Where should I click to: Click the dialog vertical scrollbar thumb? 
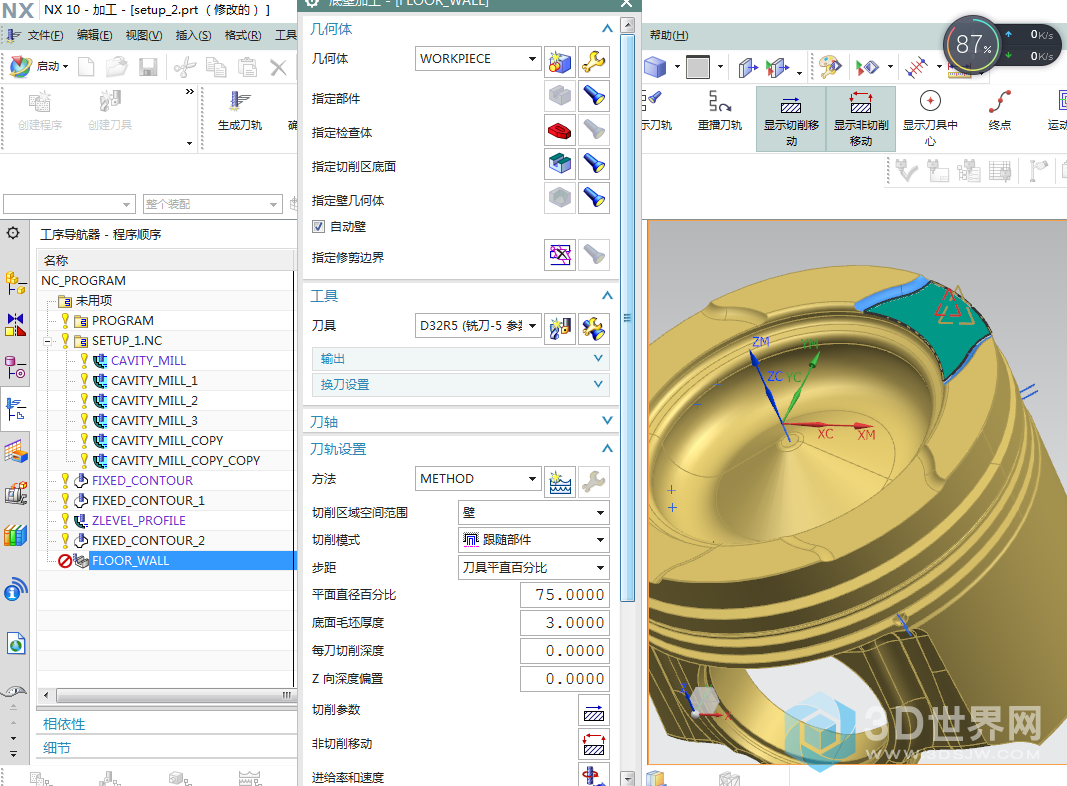(x=627, y=317)
